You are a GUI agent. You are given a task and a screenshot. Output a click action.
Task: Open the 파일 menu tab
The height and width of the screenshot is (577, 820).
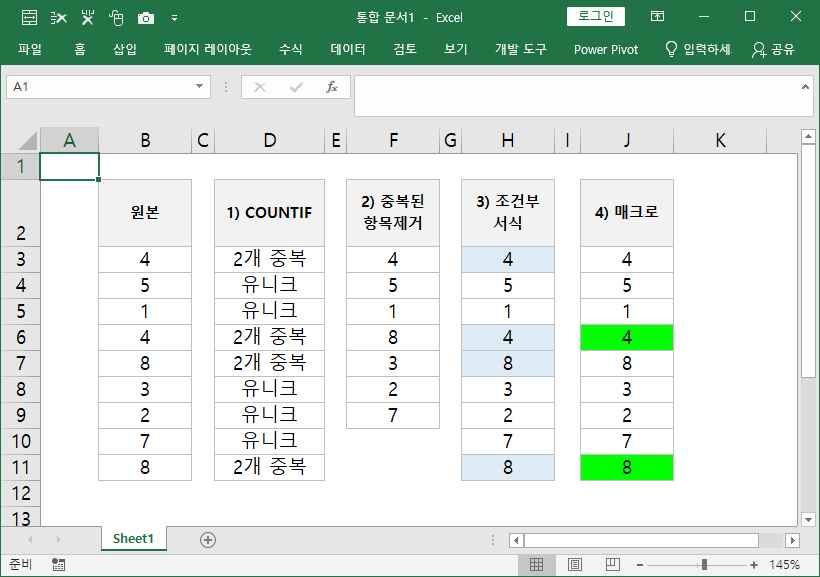click(x=30, y=49)
